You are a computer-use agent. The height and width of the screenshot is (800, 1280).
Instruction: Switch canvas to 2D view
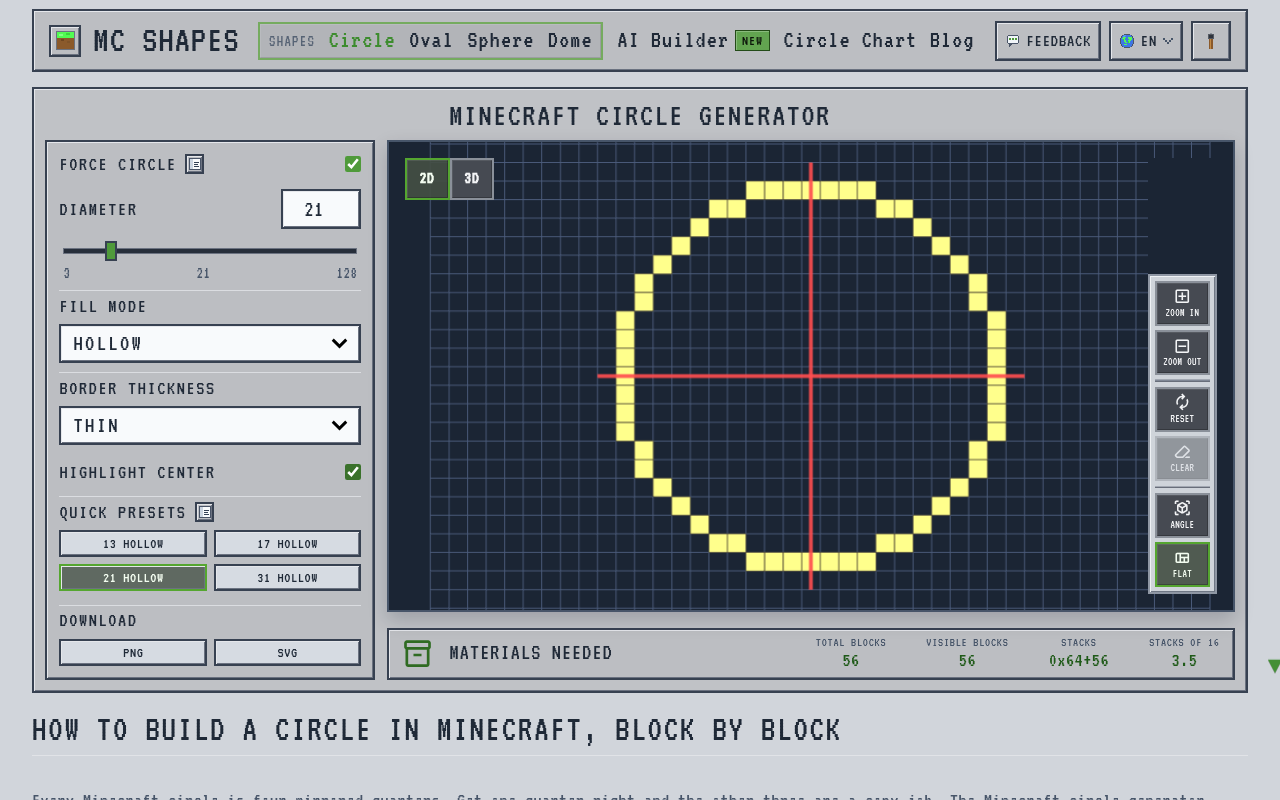point(427,179)
